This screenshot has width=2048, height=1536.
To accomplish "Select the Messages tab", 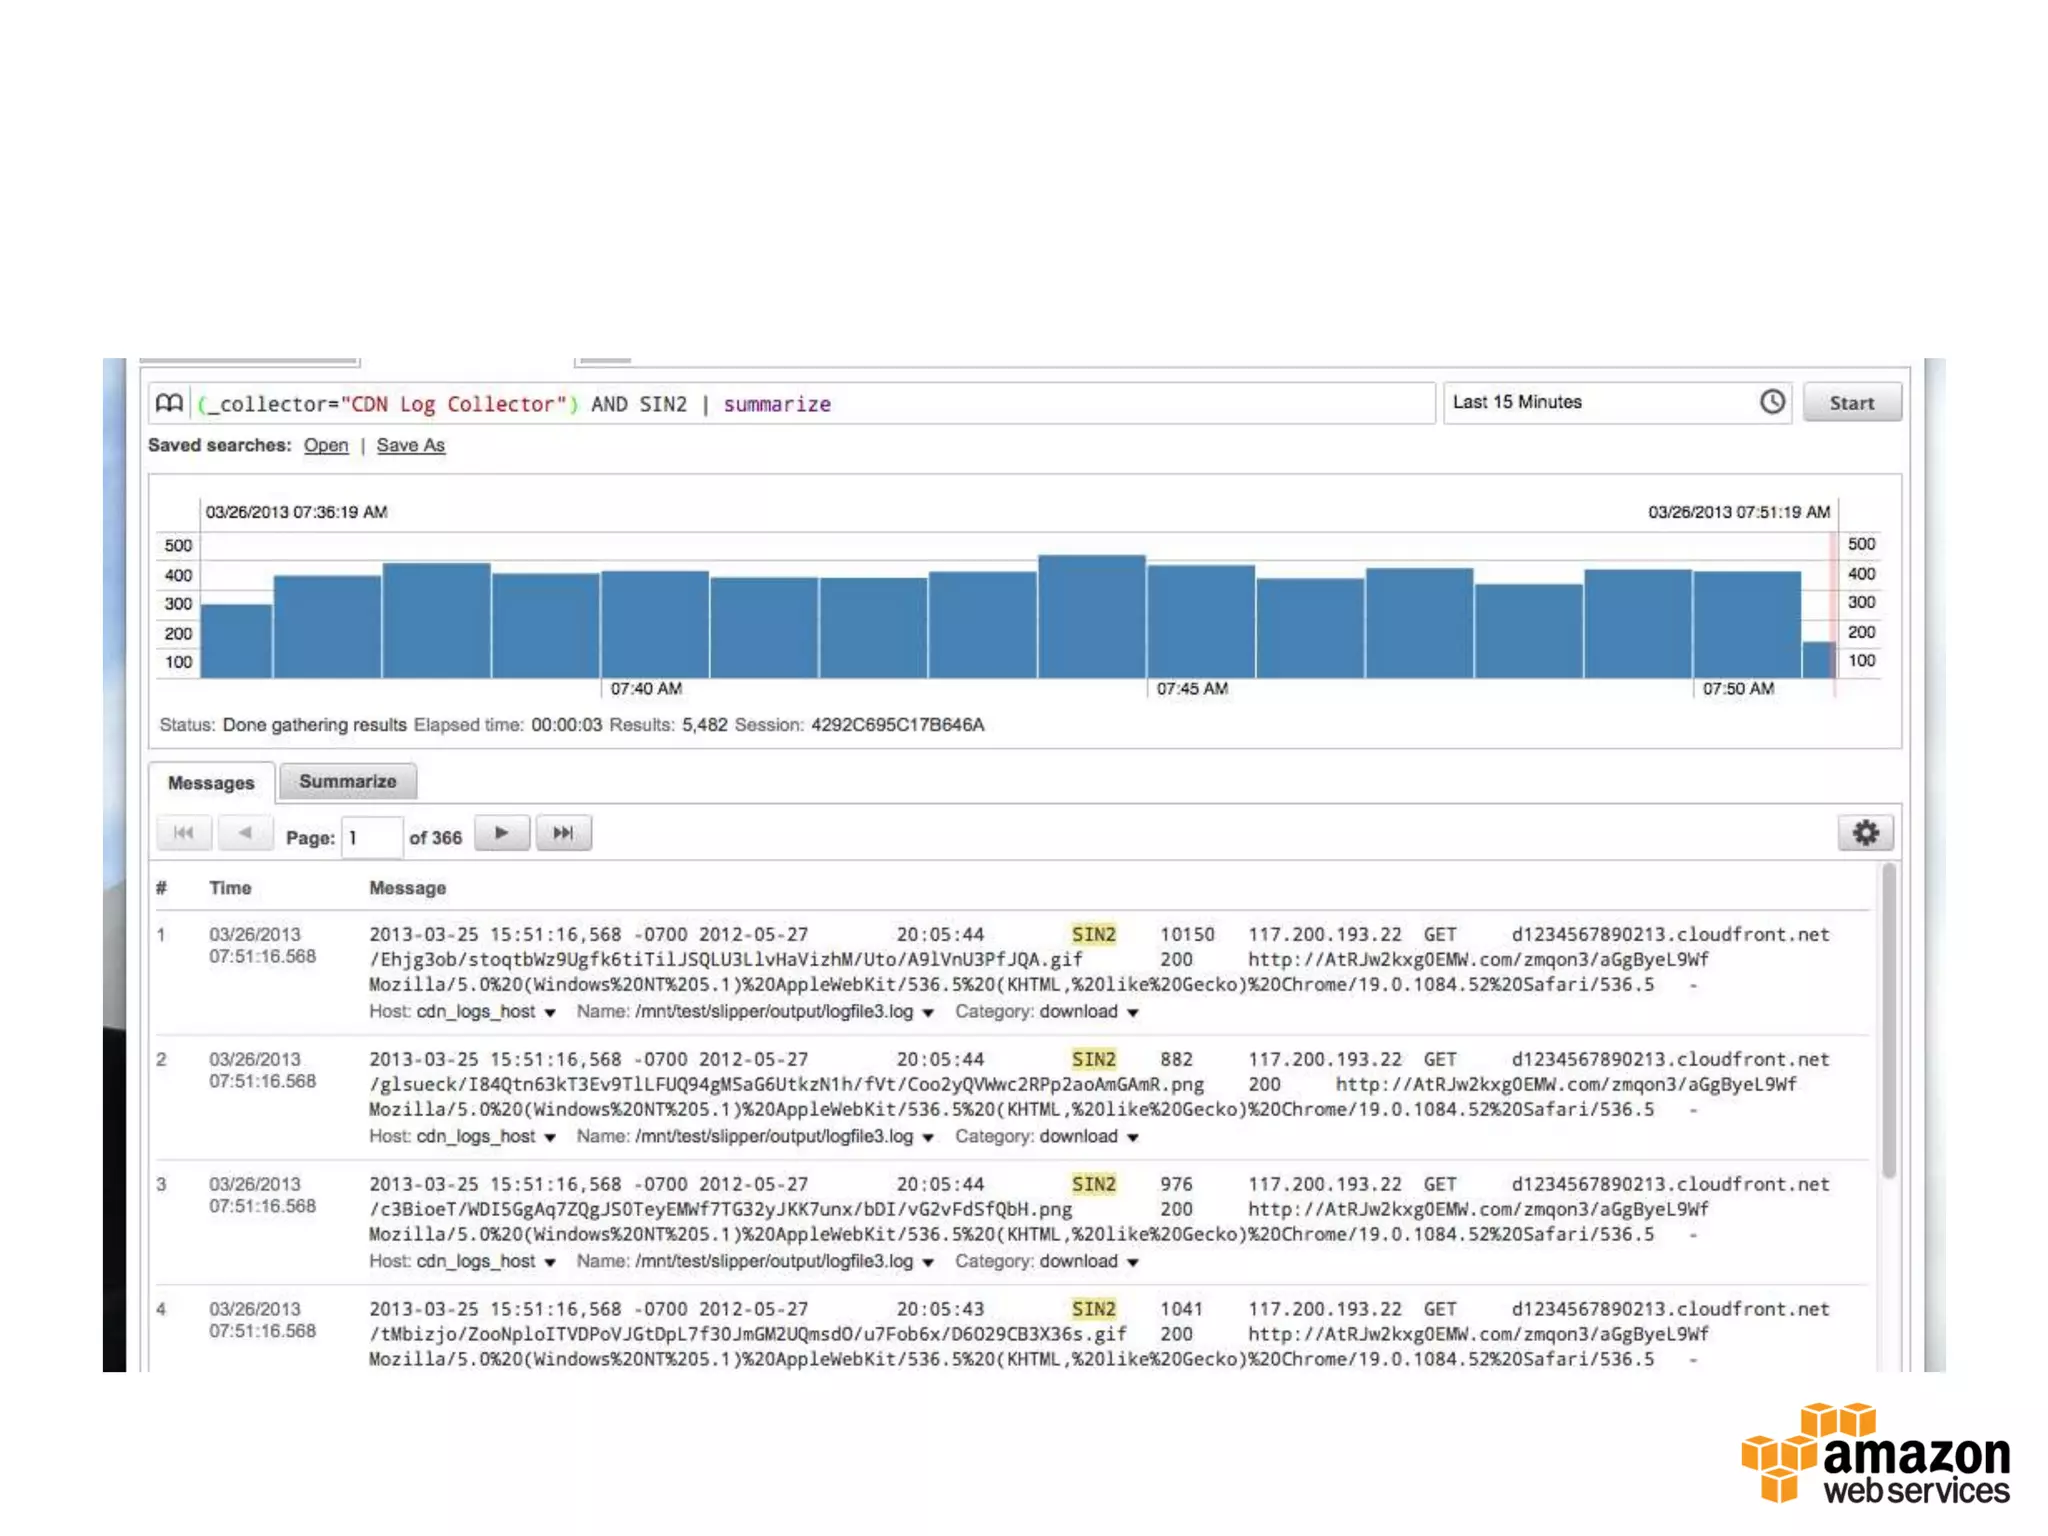I will coord(211,783).
